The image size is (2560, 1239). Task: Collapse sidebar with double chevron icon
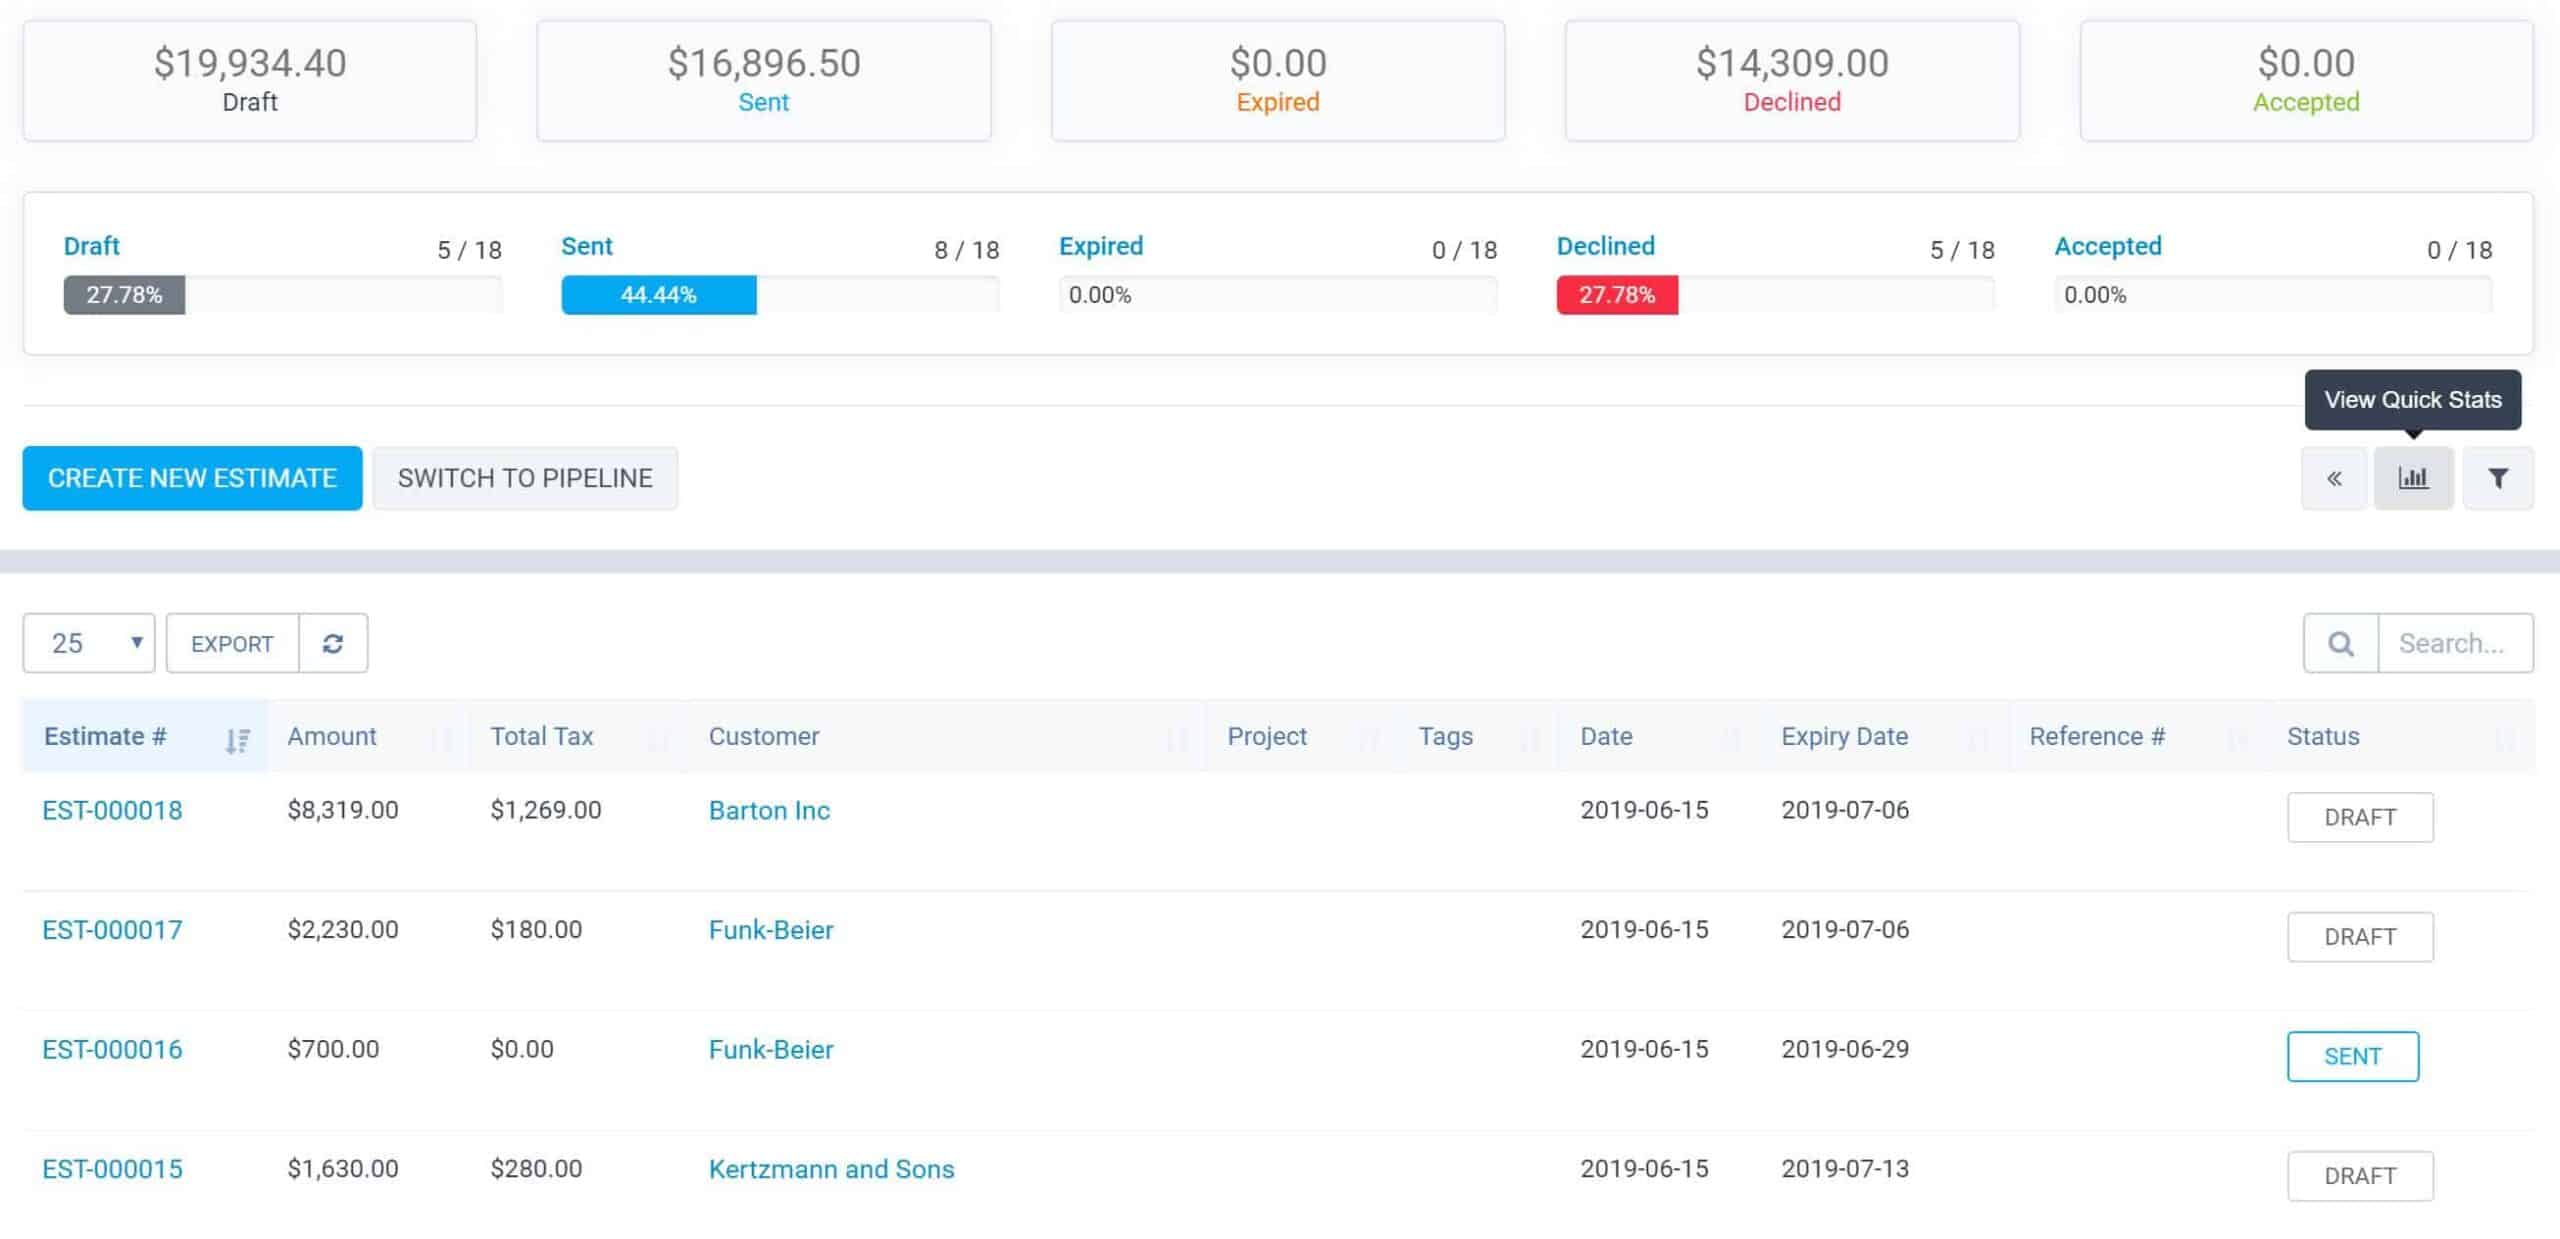click(x=2333, y=478)
